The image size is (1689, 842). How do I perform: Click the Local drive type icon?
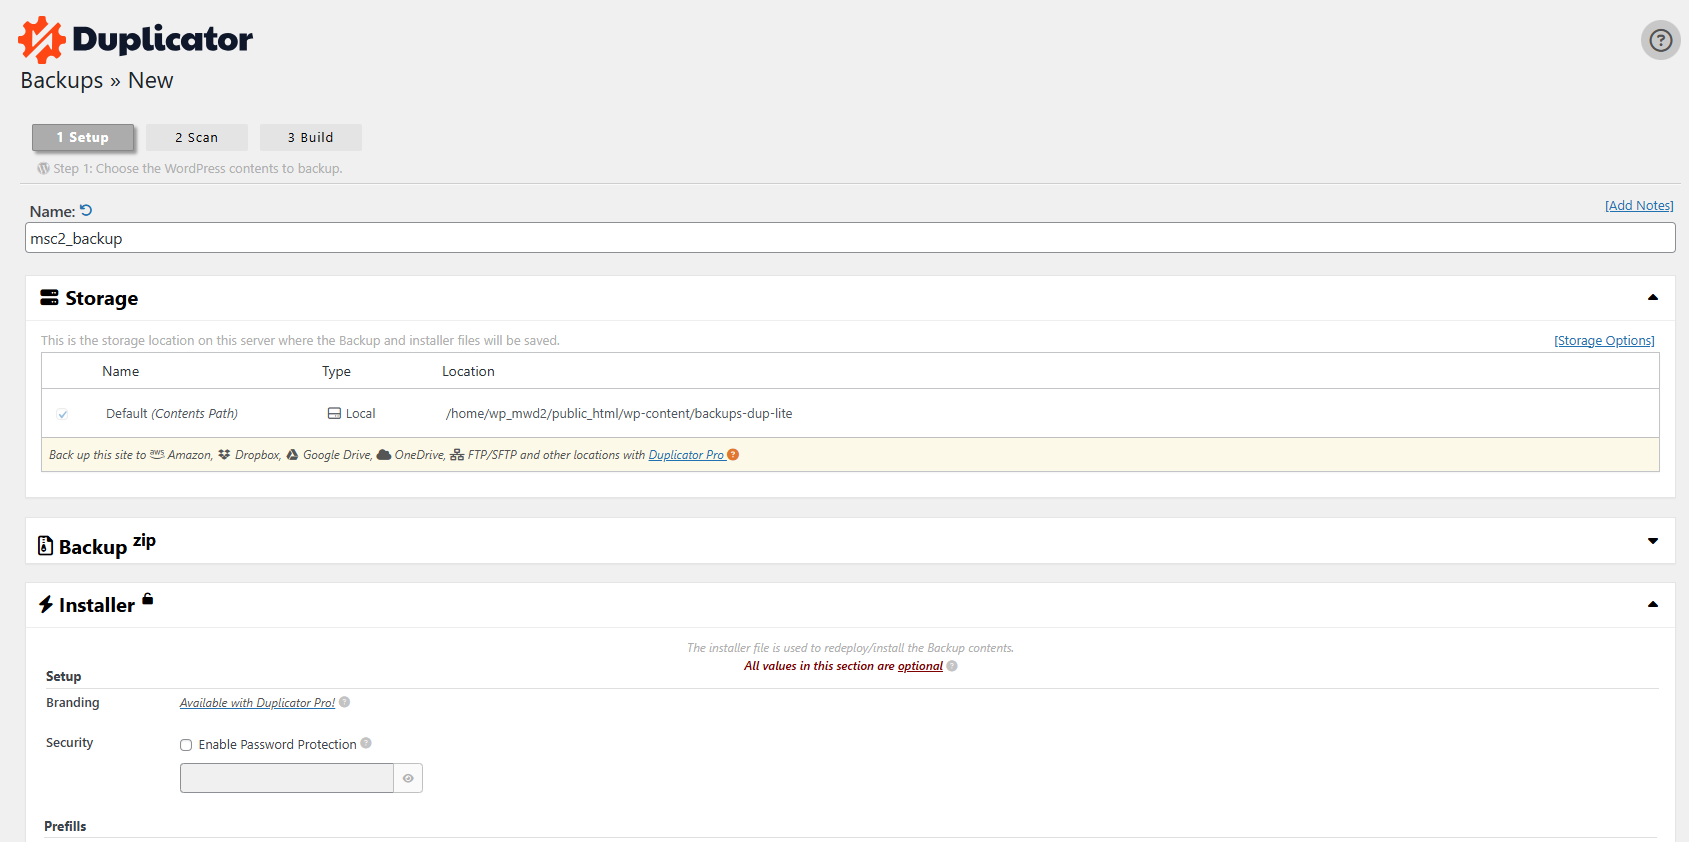tap(334, 413)
